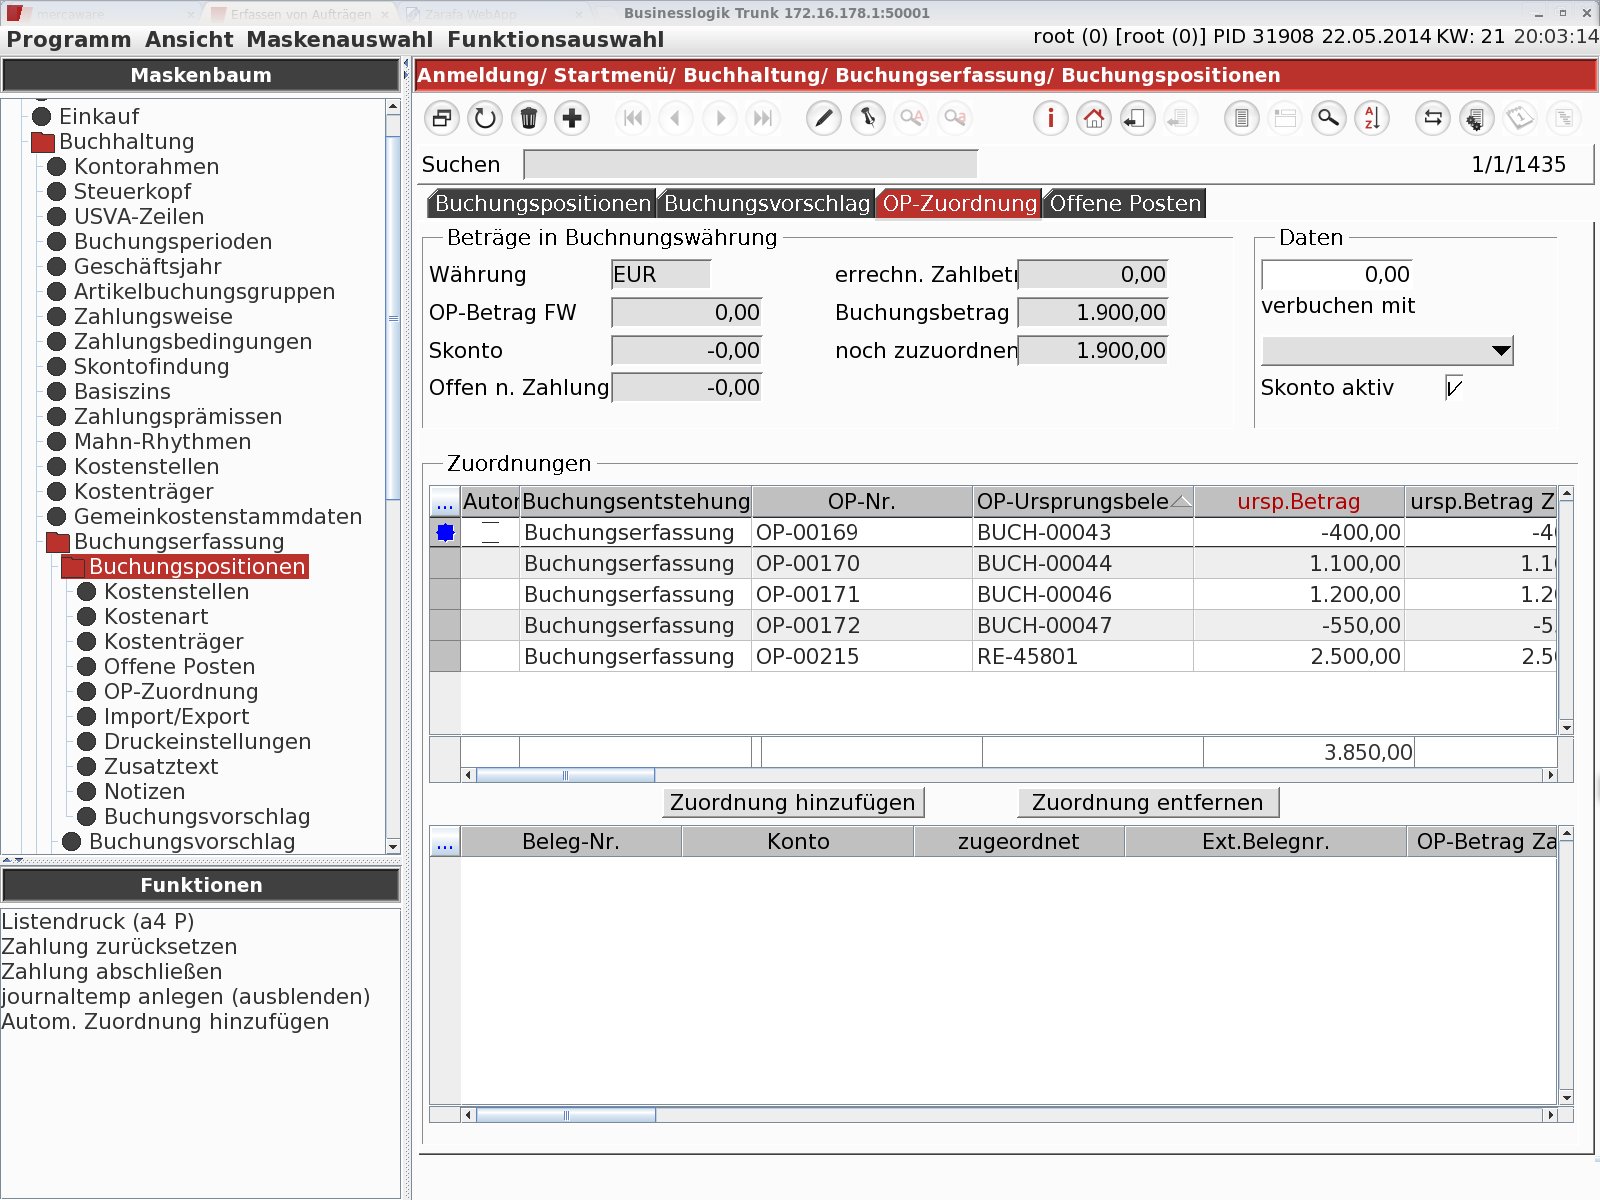Run Autom. Zuordnung hinzufügen function
The image size is (1600, 1200).
[165, 1022]
